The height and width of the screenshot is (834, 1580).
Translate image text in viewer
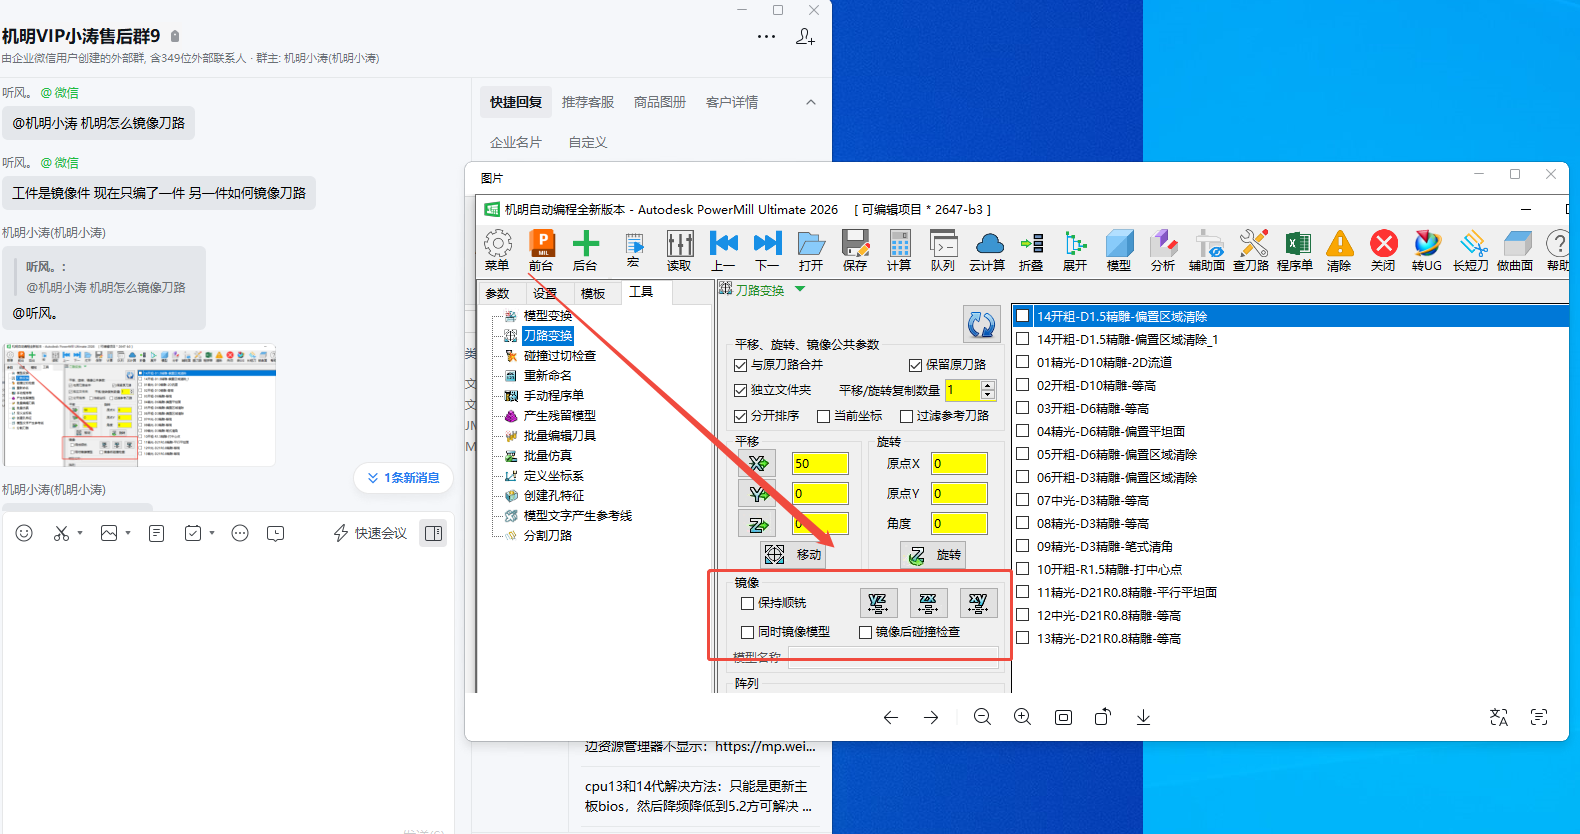click(x=1499, y=717)
